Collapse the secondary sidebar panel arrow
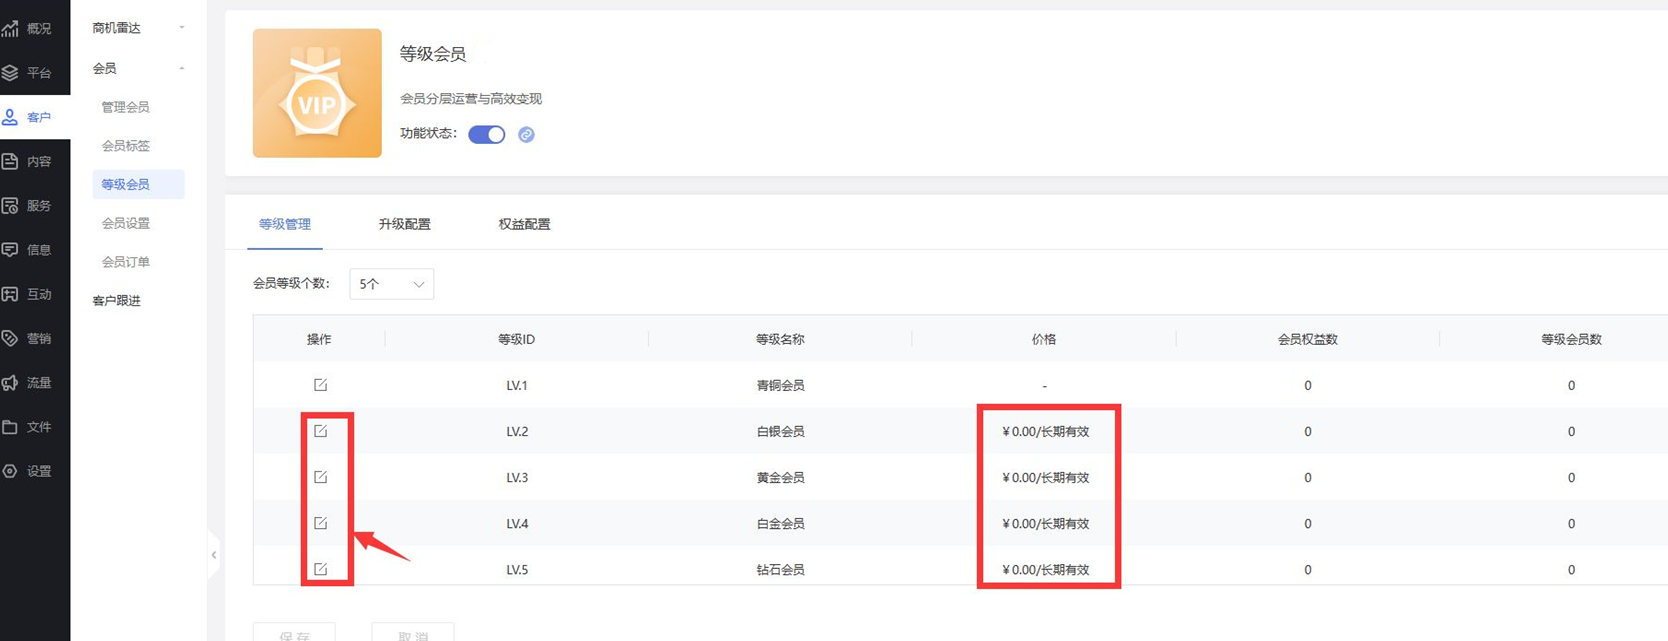The height and width of the screenshot is (641, 1668). pyautogui.click(x=214, y=555)
